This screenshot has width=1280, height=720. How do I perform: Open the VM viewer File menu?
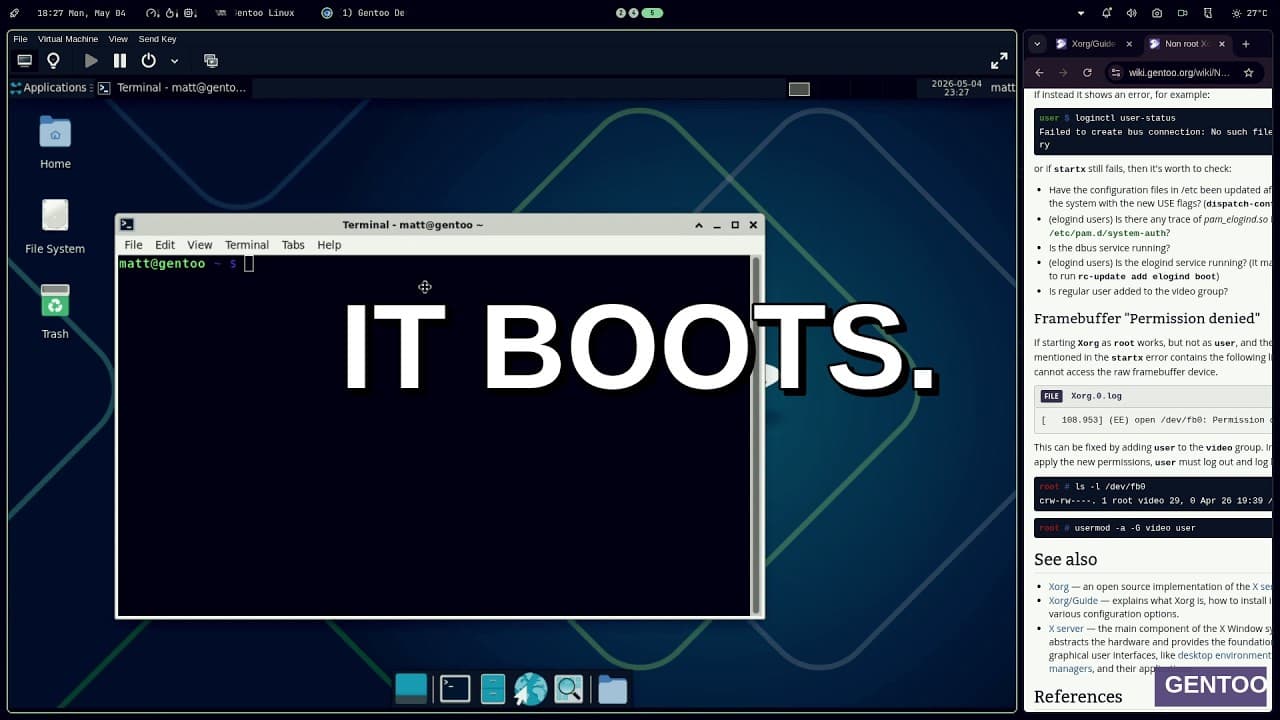(x=20, y=39)
